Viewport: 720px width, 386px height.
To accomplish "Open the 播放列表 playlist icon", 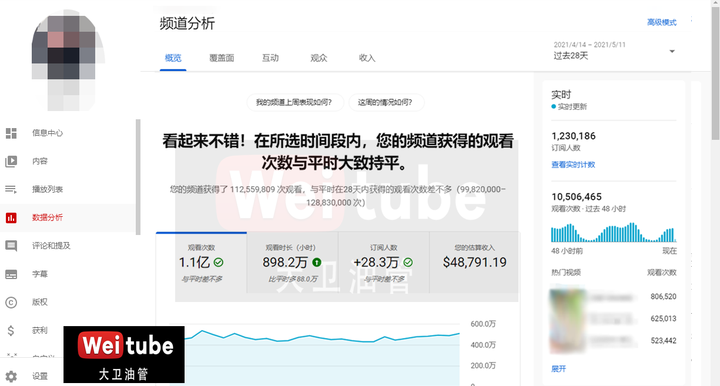I will (11, 189).
